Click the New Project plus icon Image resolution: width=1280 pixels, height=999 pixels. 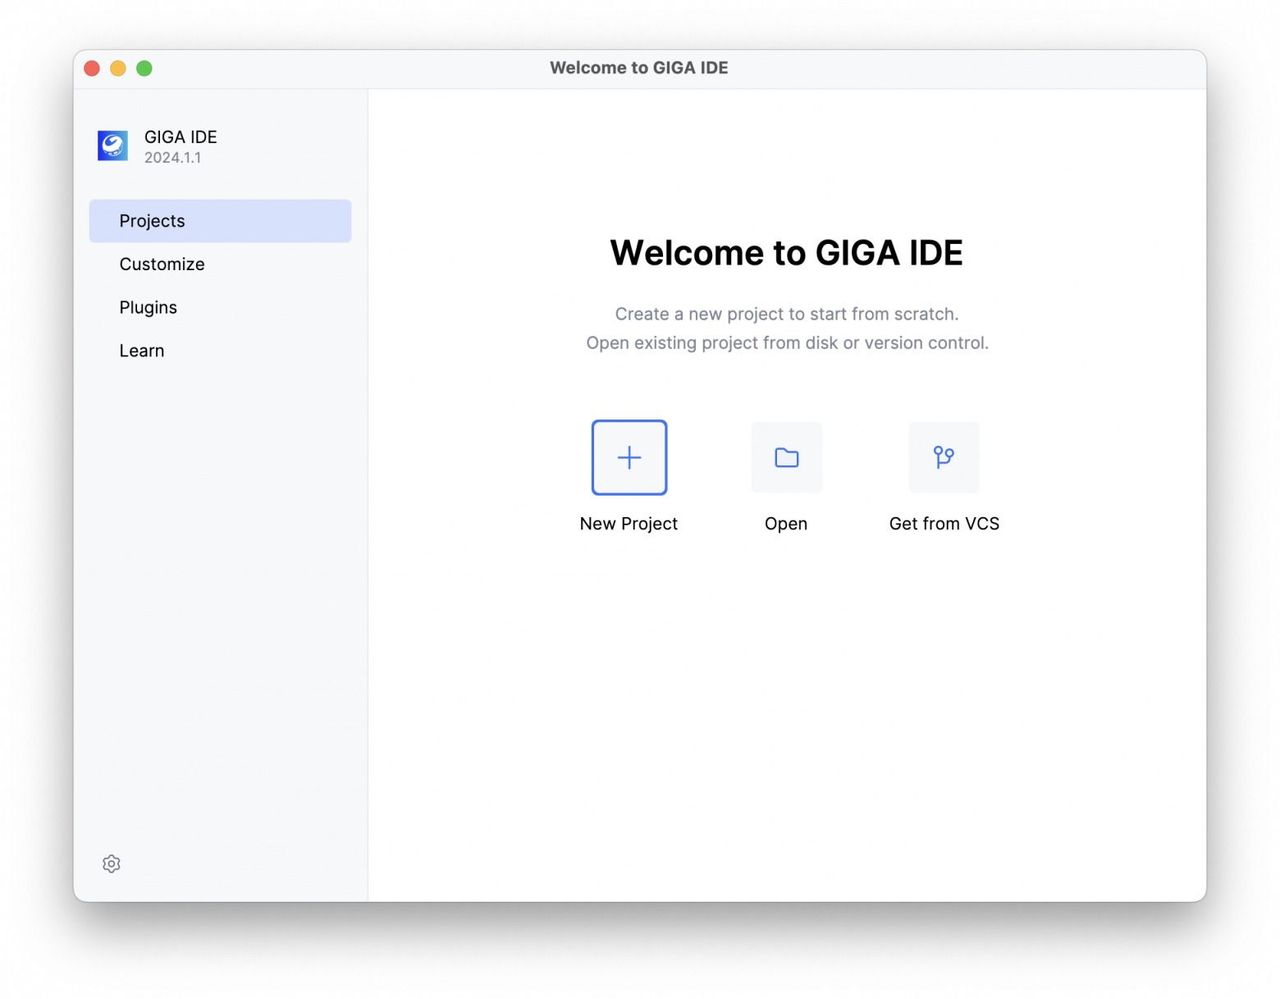coord(629,458)
